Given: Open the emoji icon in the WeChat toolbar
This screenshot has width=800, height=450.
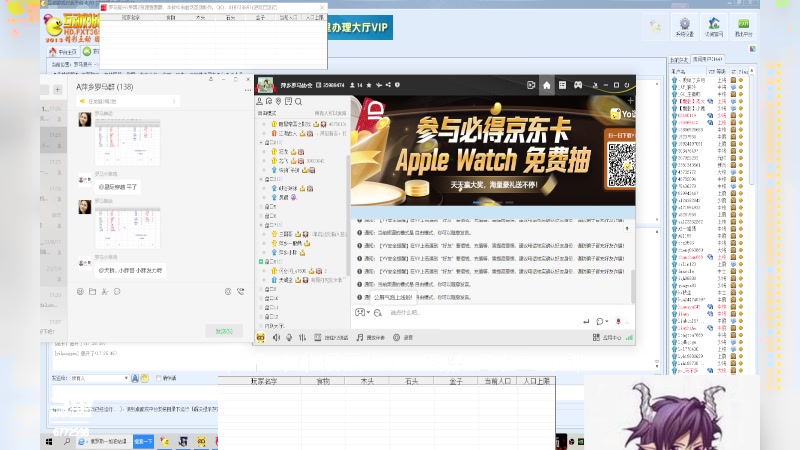Looking at the screenshot, I should [80, 291].
